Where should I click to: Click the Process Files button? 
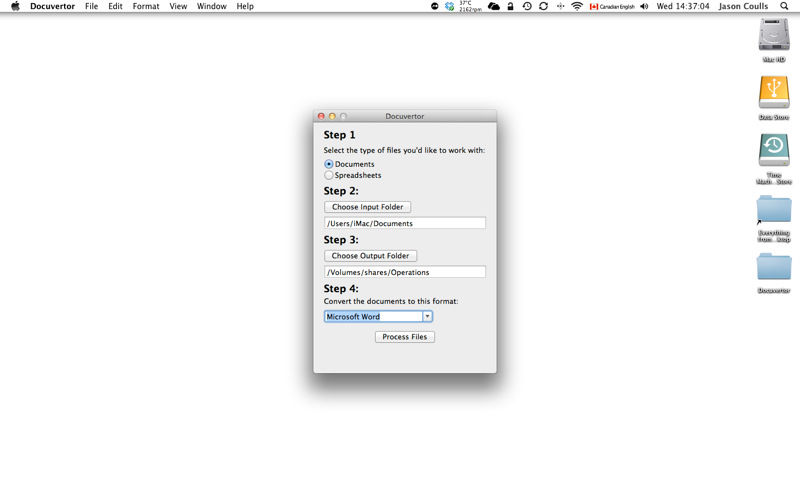click(405, 337)
